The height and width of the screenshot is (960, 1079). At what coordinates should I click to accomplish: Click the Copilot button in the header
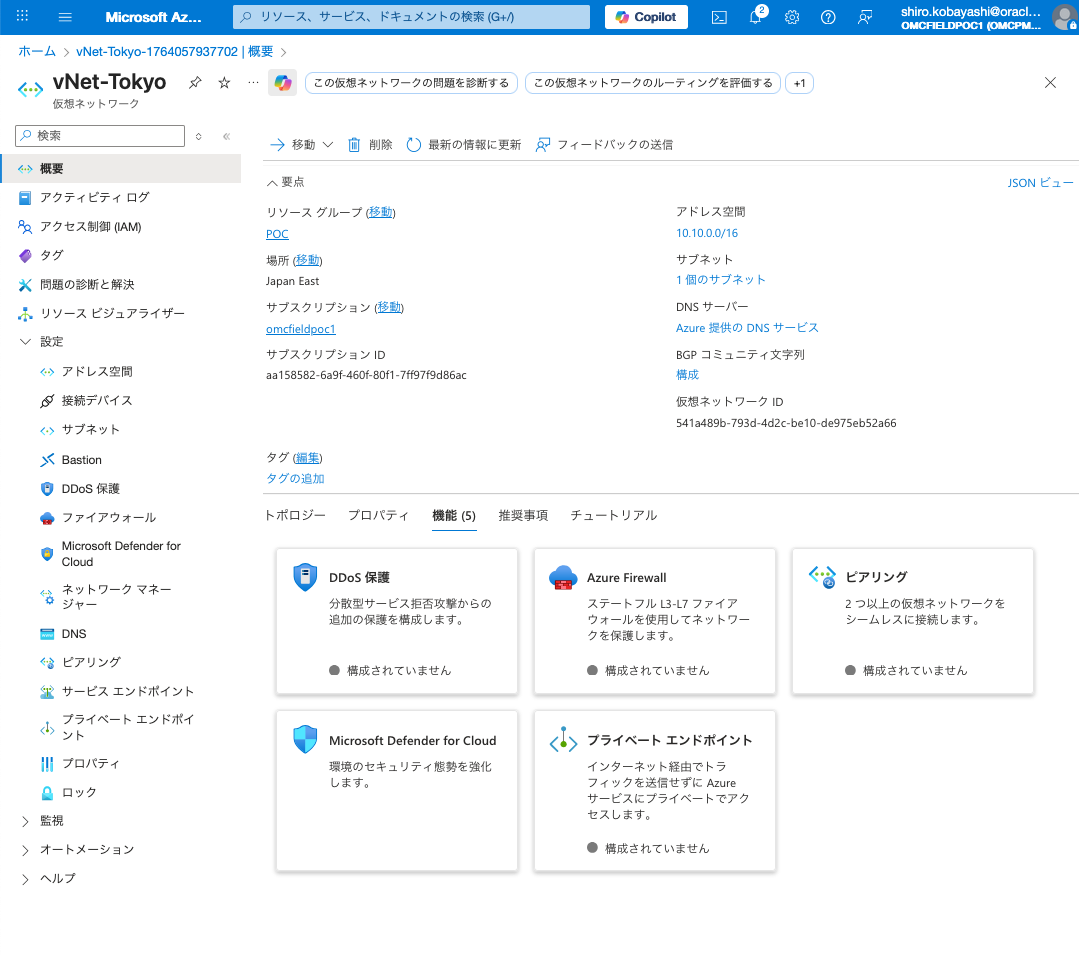pyautogui.click(x=646, y=17)
